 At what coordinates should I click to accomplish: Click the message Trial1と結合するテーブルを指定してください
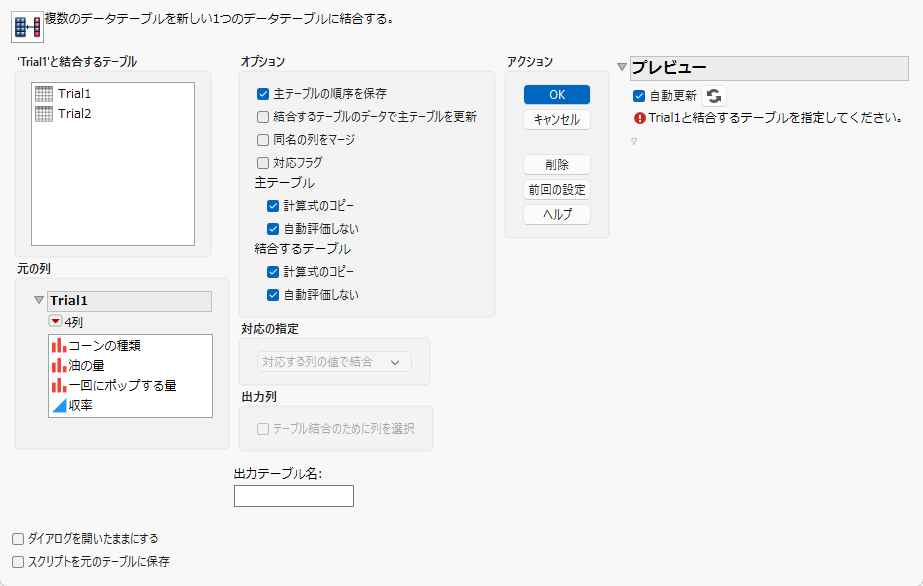click(776, 118)
